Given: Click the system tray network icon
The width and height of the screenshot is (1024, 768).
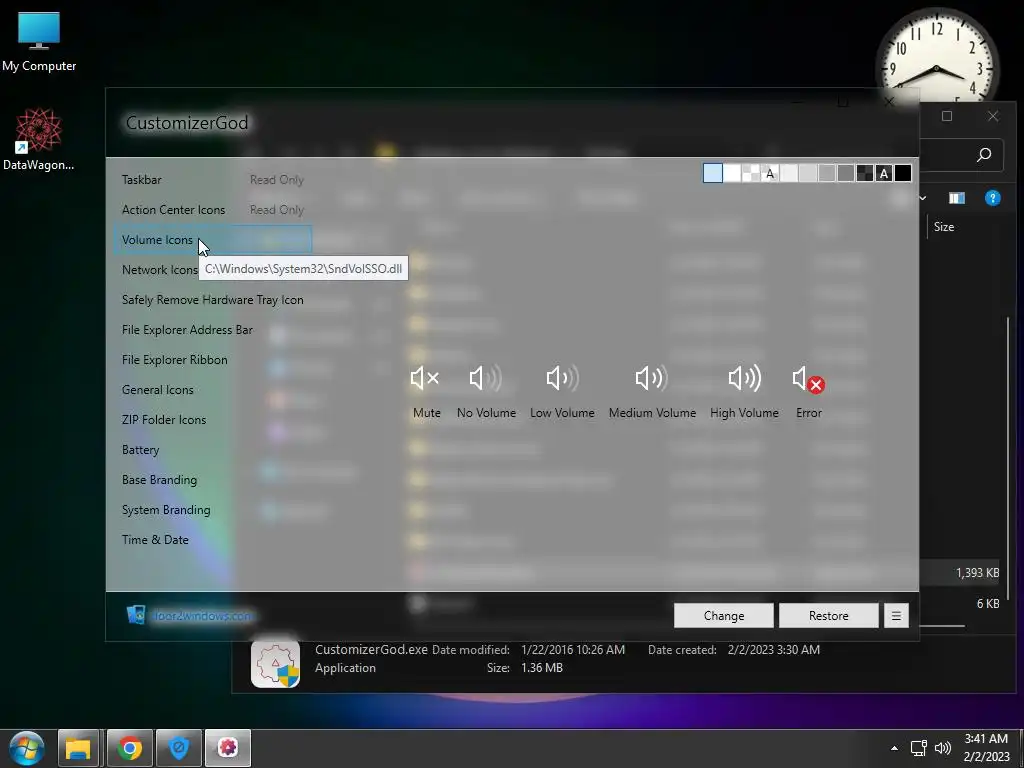Looking at the screenshot, I should coord(919,748).
